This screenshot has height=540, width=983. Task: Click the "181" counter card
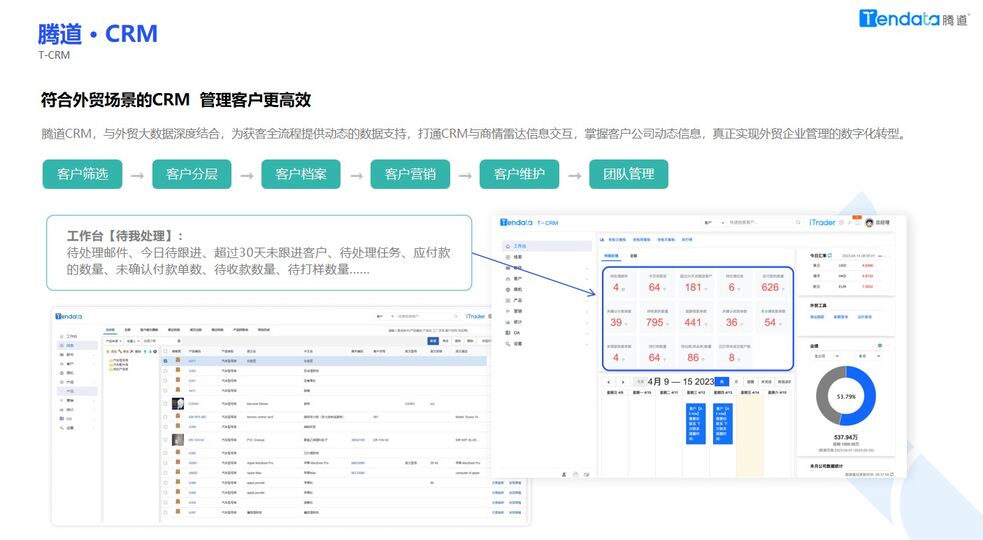695,284
